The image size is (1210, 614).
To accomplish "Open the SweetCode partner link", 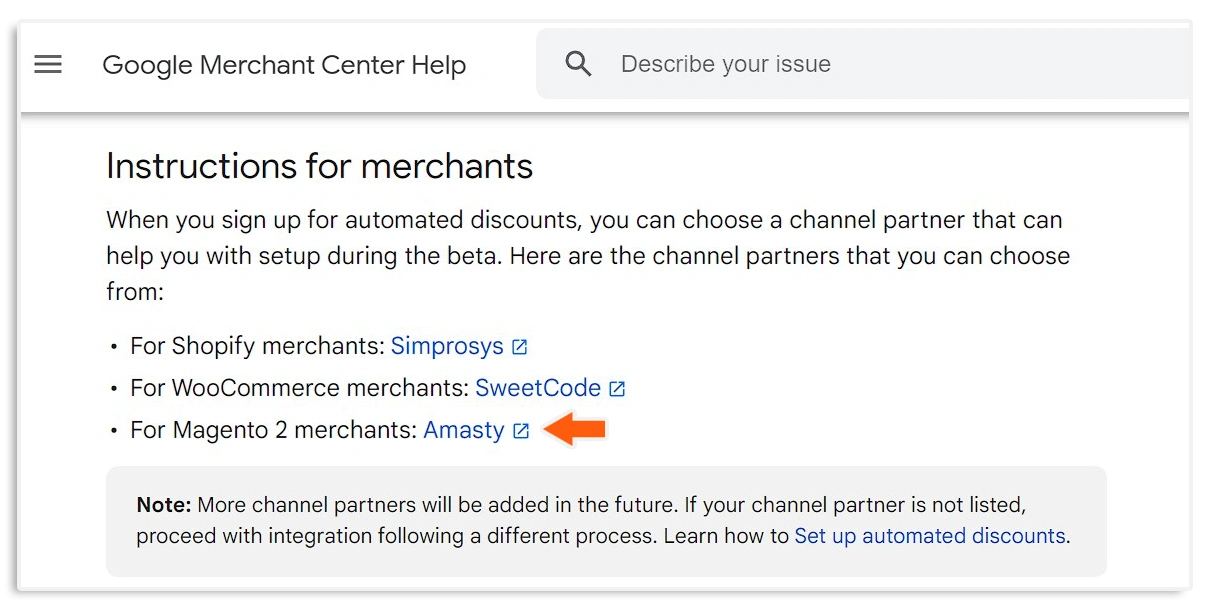I will 538,388.
